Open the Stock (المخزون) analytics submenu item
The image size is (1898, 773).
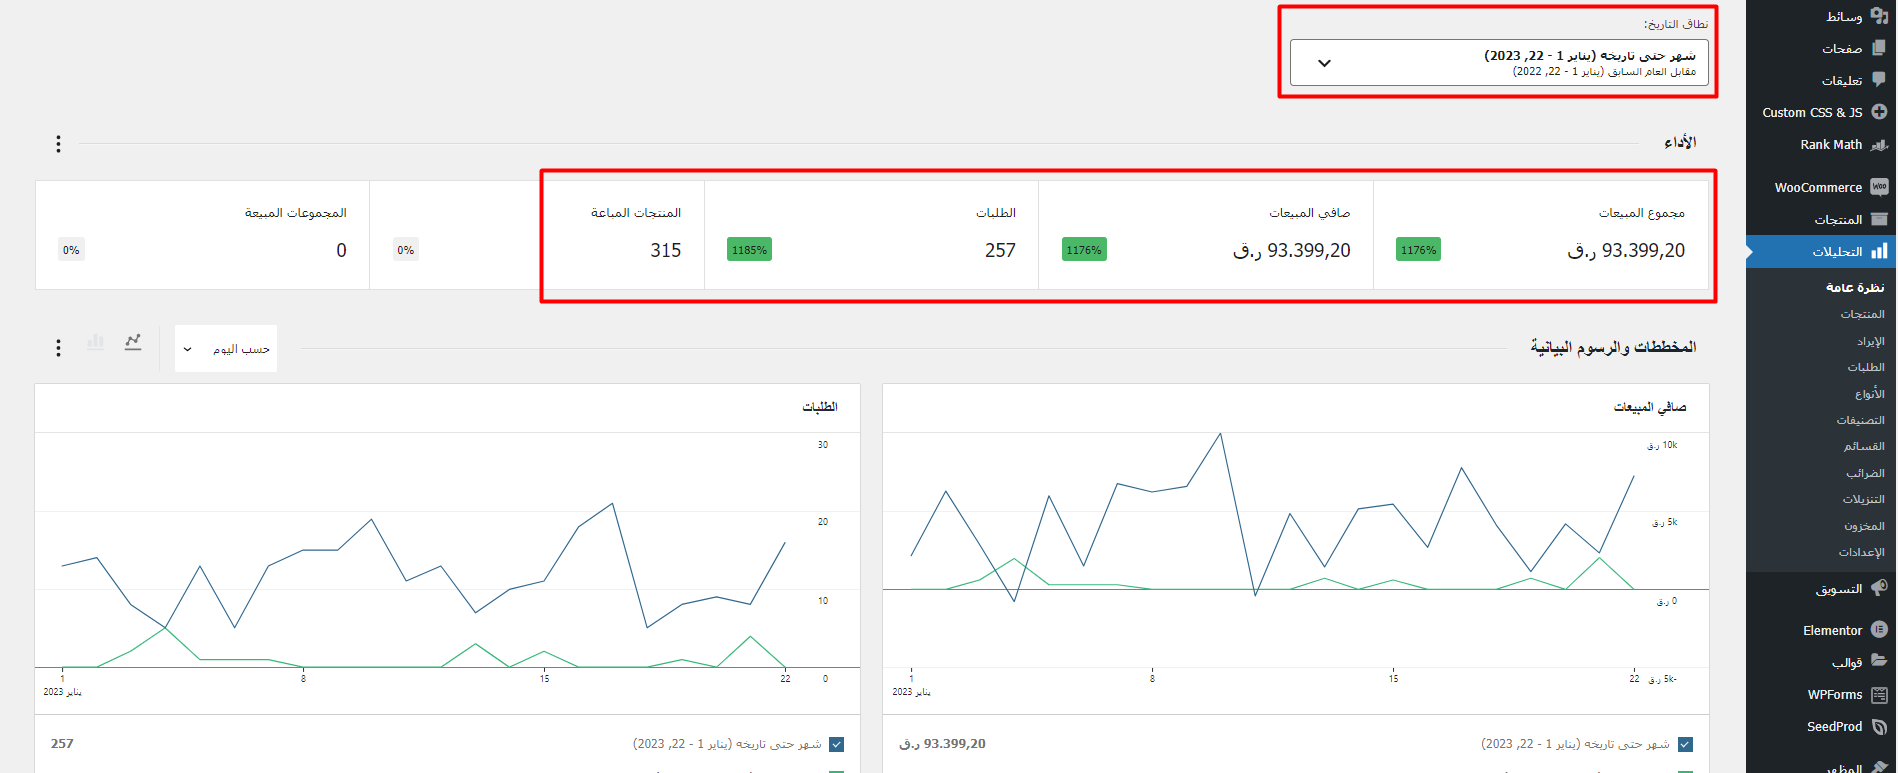1864,526
